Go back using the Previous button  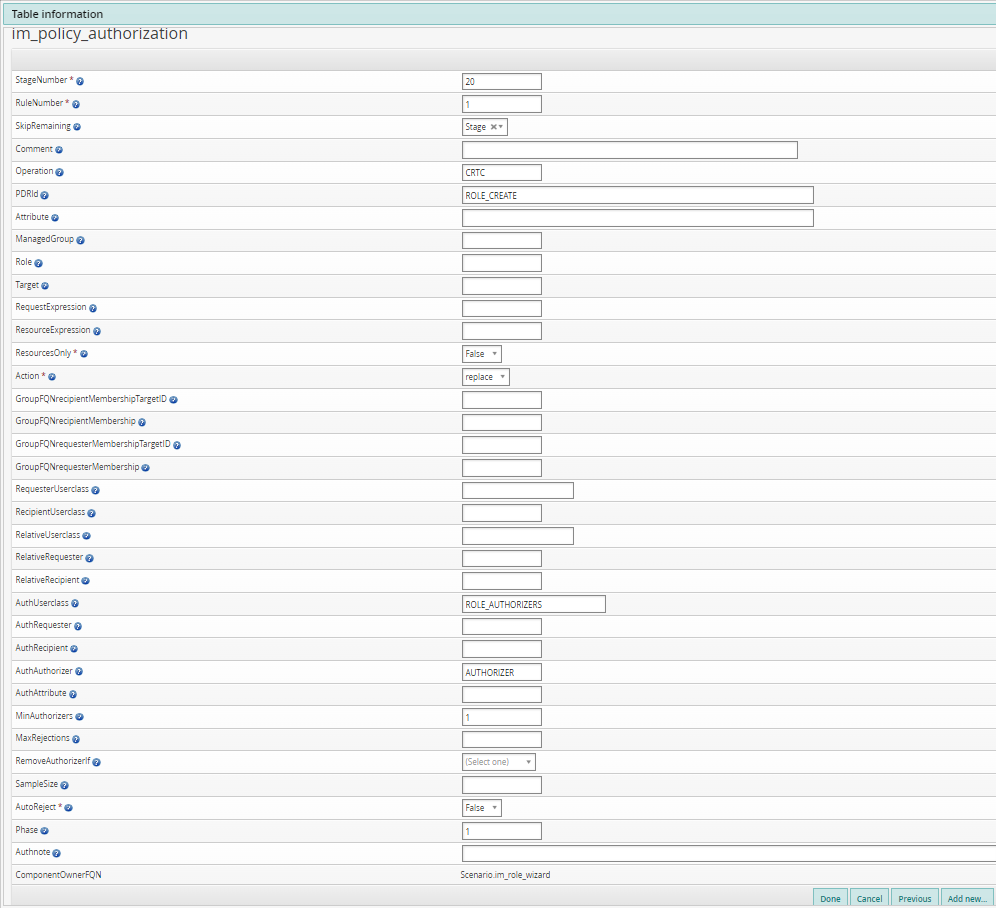[914, 898]
